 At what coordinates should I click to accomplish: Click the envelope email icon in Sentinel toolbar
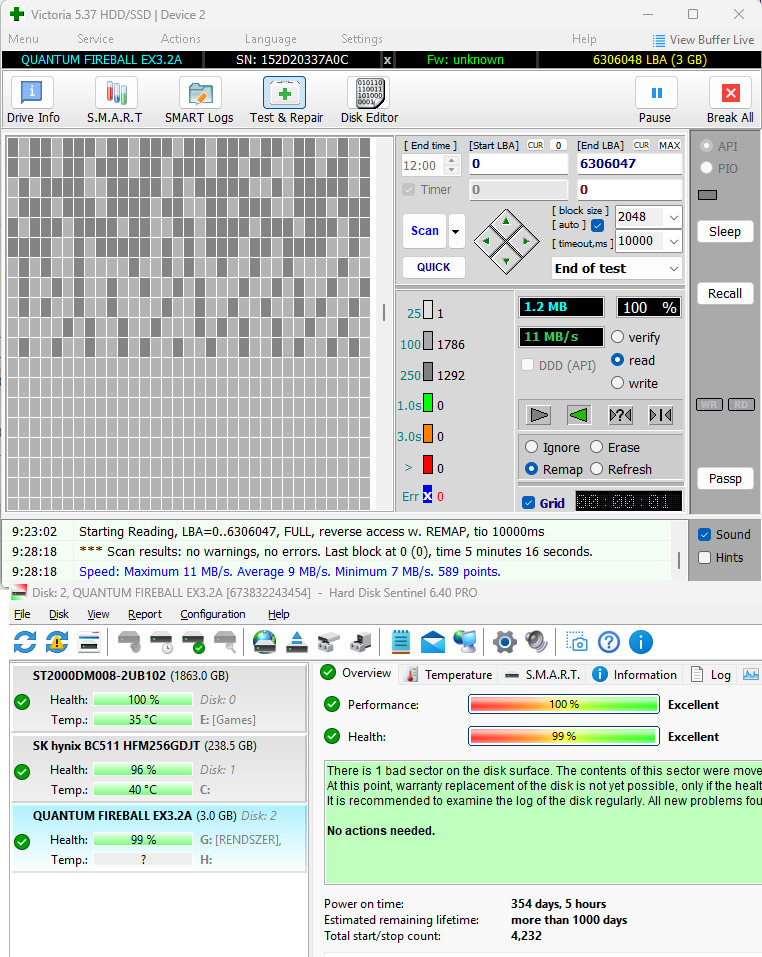click(433, 642)
